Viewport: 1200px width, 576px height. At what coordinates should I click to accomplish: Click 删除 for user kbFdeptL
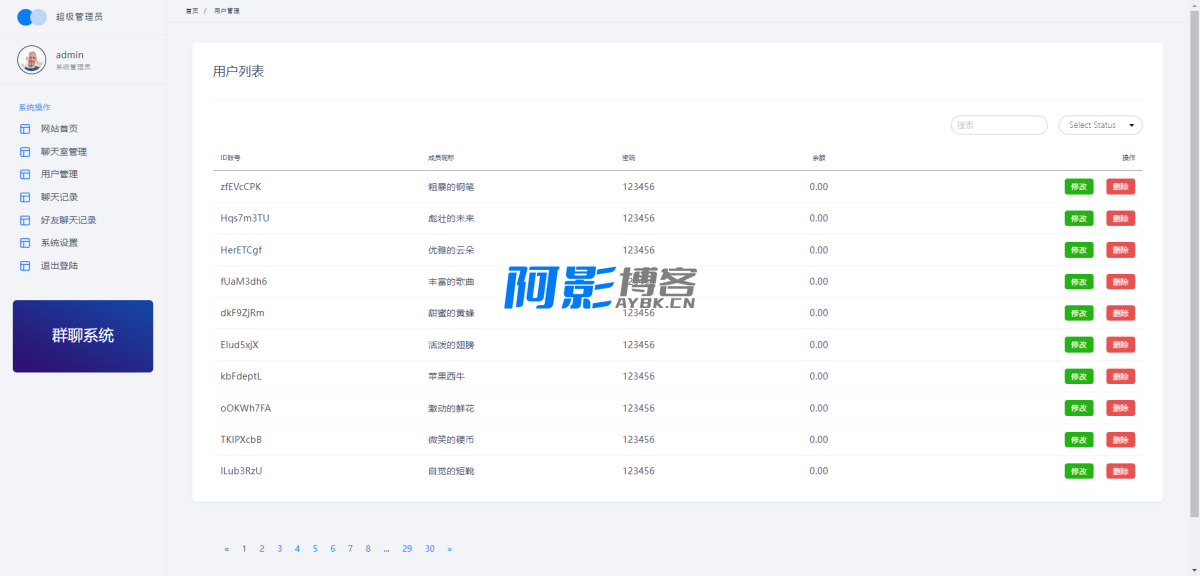(1120, 377)
